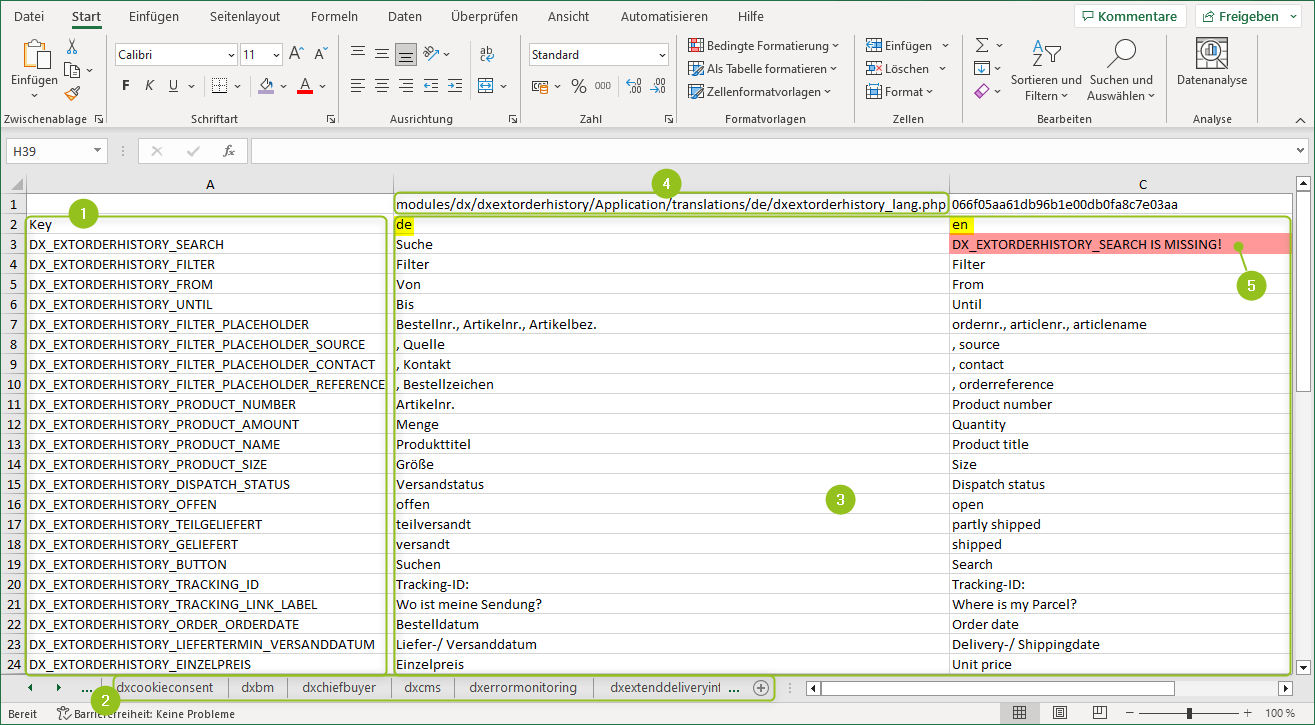The width and height of the screenshot is (1315, 725).
Task: Switch to Daten tab
Action: click(x=405, y=16)
